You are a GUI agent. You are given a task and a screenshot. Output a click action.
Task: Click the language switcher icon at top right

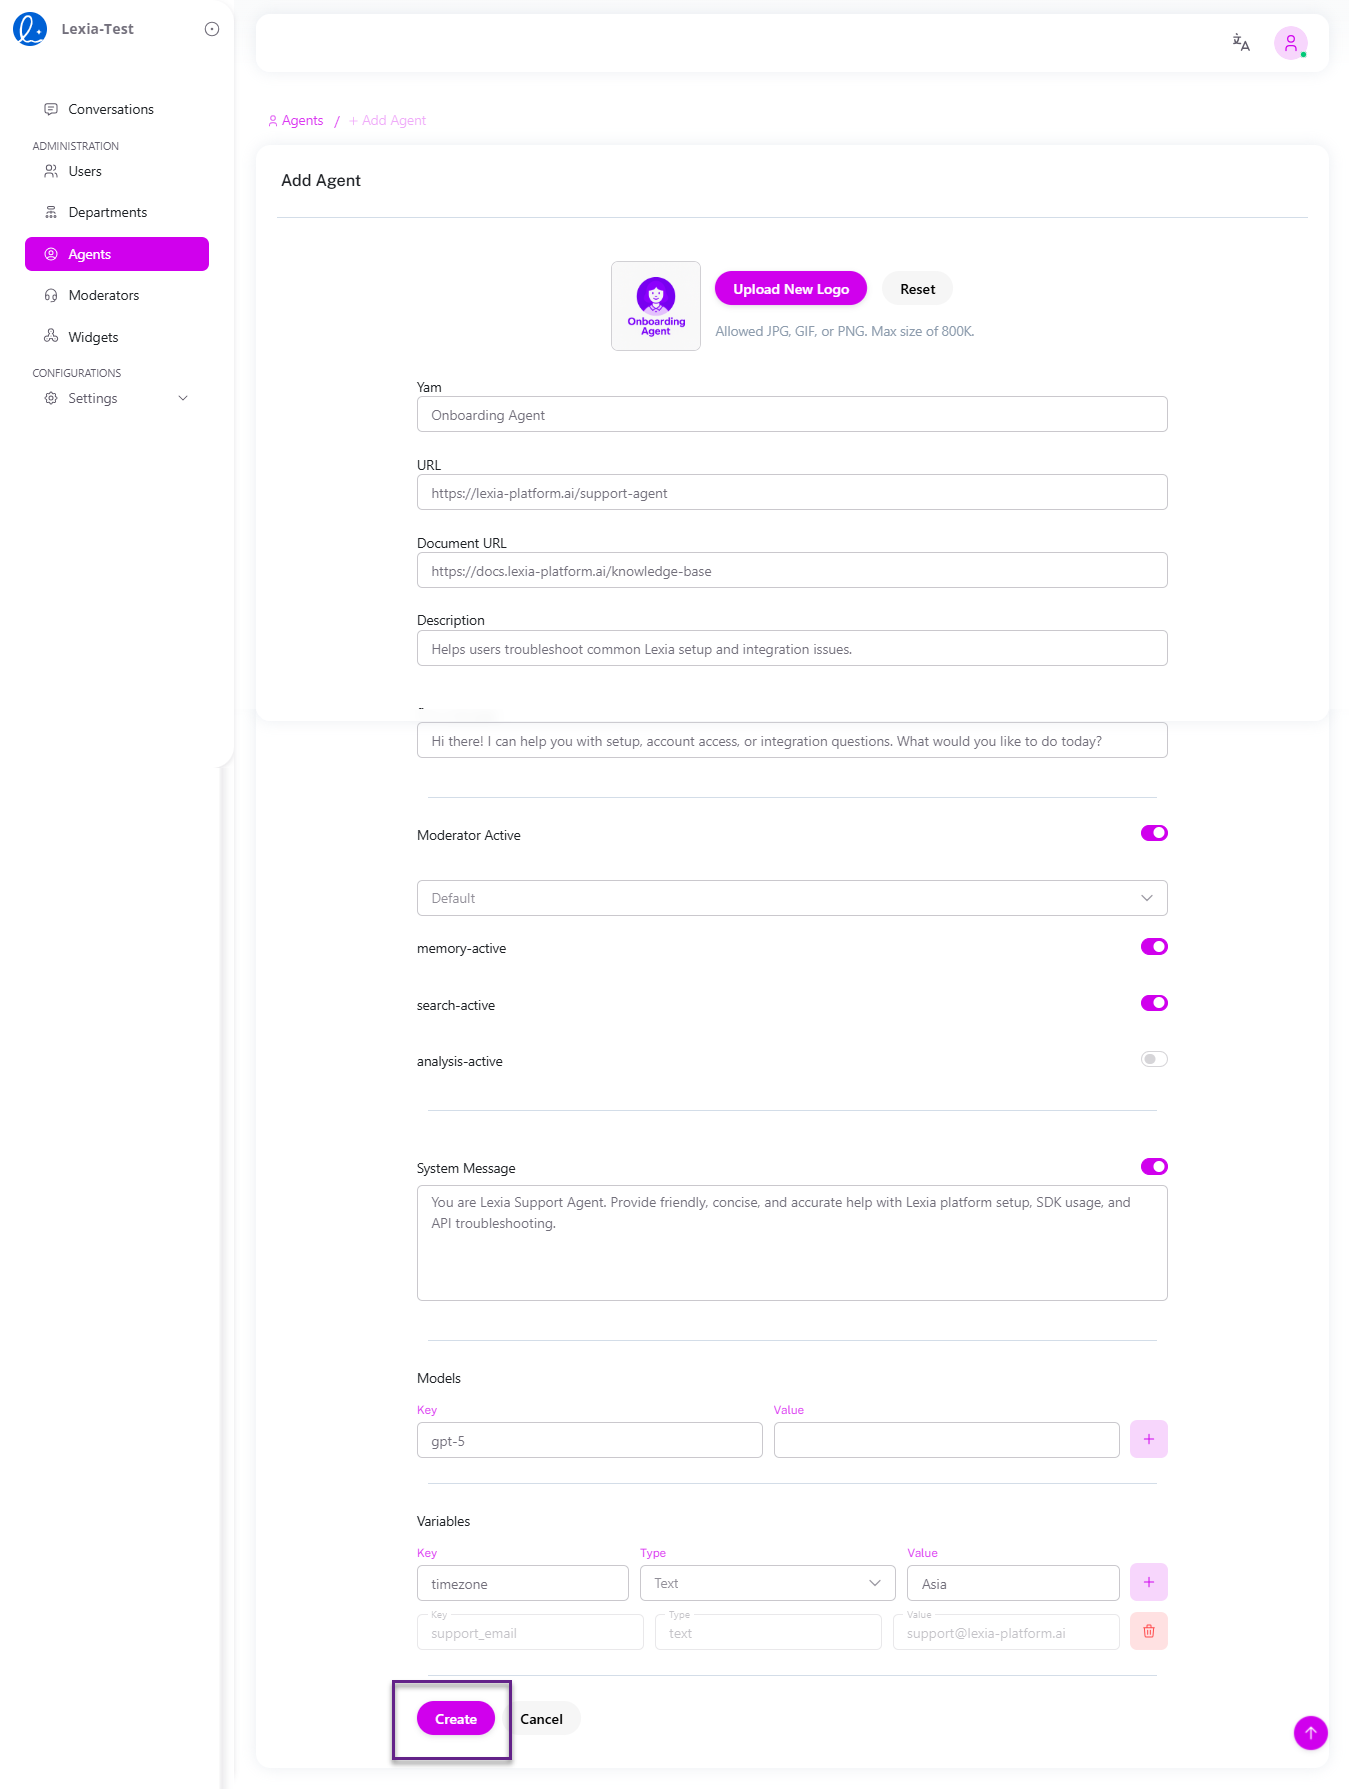[x=1240, y=43]
